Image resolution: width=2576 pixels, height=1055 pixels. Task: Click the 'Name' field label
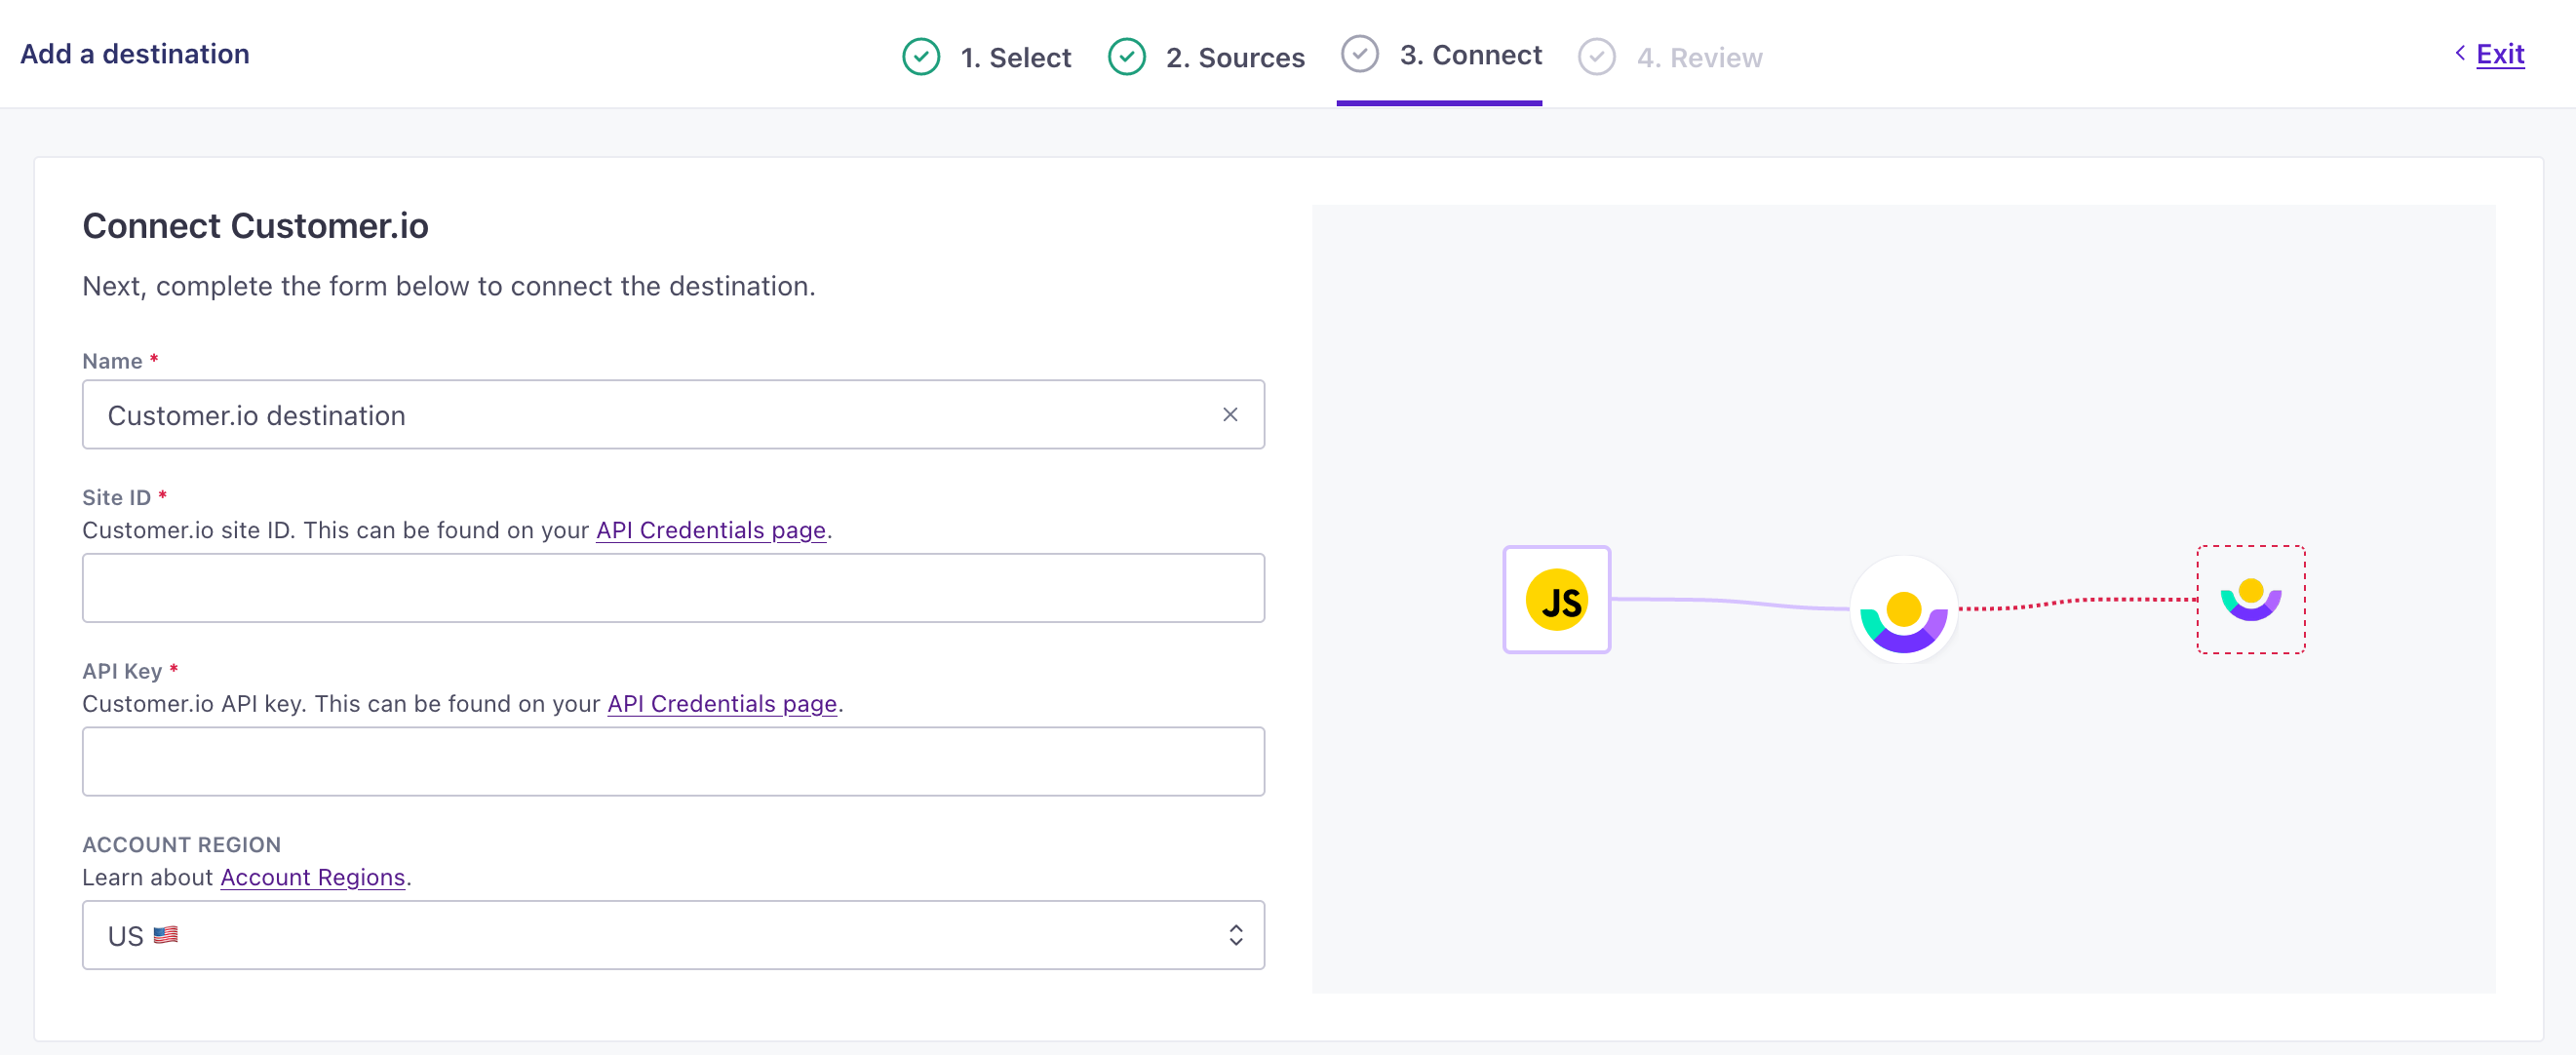(112, 362)
